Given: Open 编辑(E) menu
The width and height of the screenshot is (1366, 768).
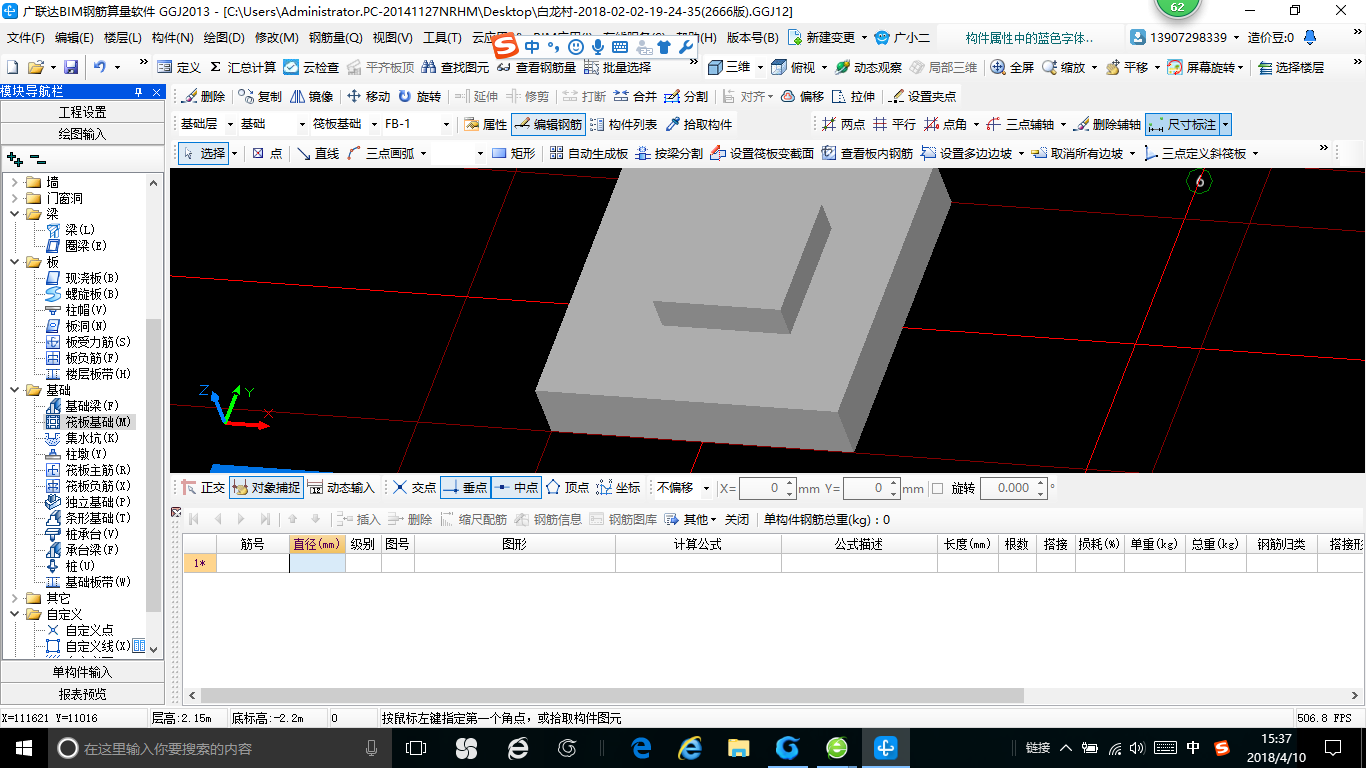Looking at the screenshot, I should [x=74, y=38].
